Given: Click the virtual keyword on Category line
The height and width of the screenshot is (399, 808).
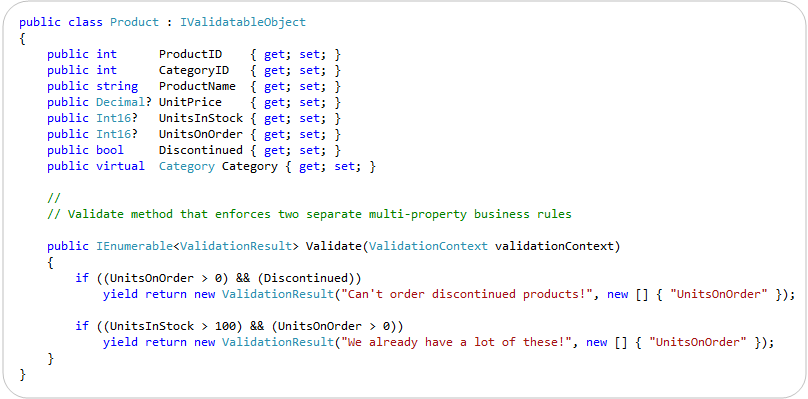Looking at the screenshot, I should pos(120,166).
